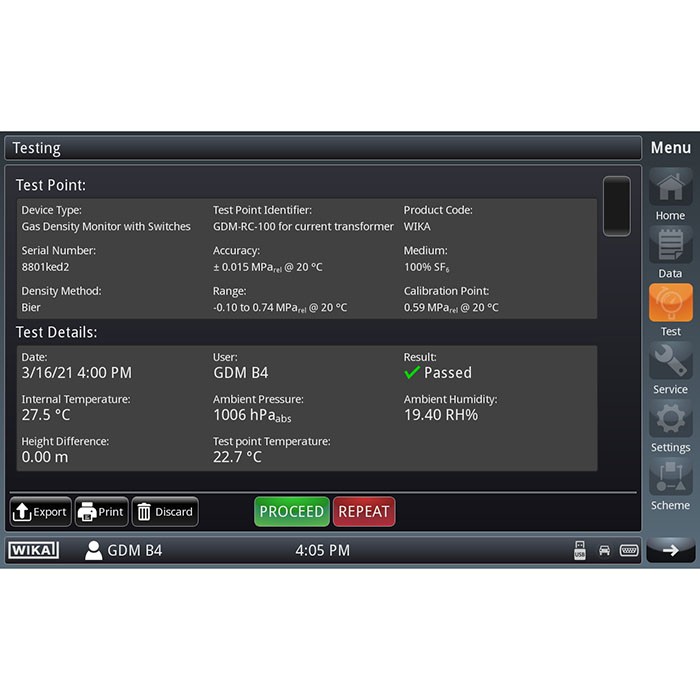Image resolution: width=700 pixels, height=700 pixels.
Task: Click ambient humidity 19.40 RH%
Action: coord(441,415)
